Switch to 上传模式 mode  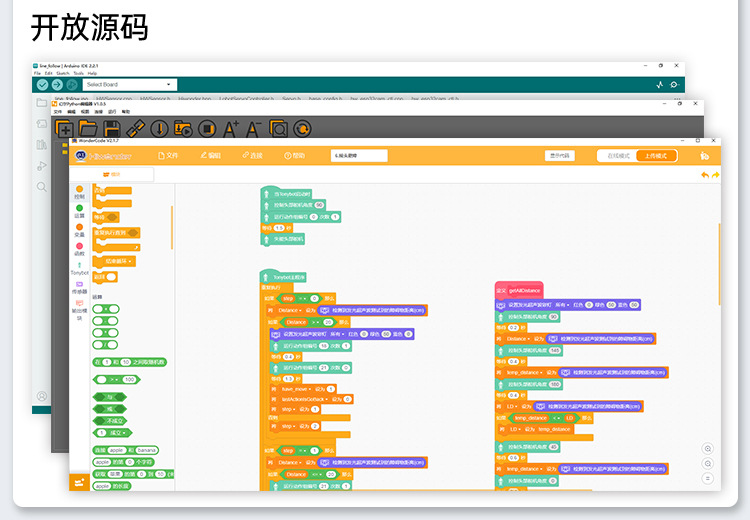tap(656, 155)
